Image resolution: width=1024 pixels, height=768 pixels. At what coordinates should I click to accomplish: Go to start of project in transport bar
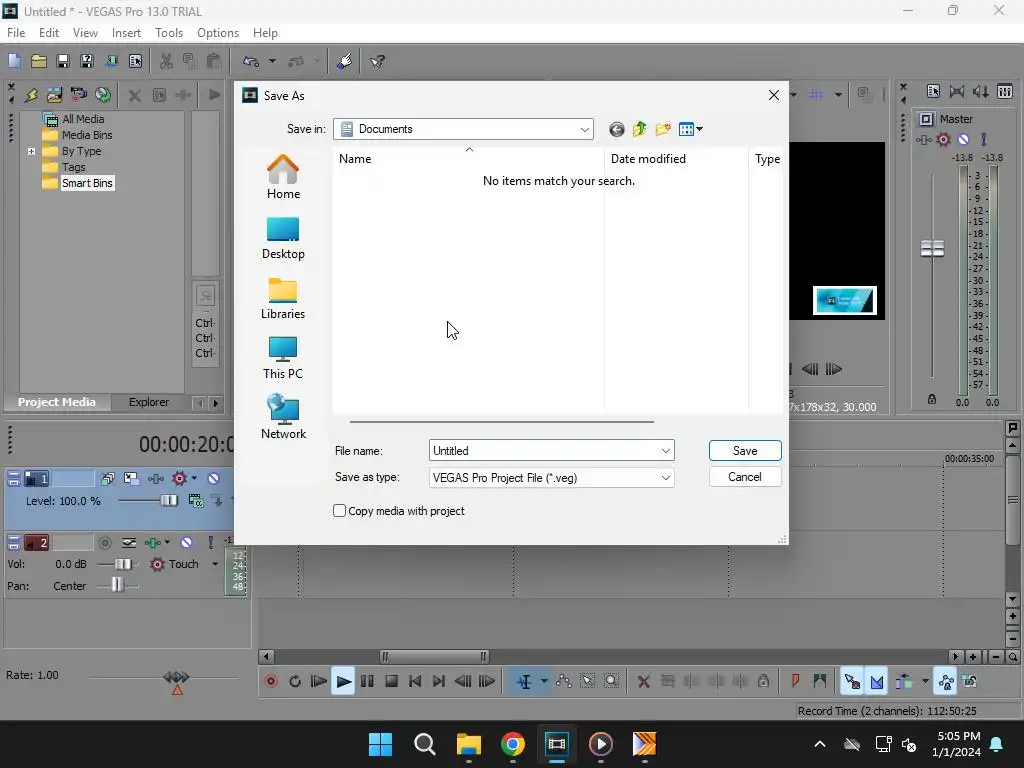pyautogui.click(x=415, y=682)
